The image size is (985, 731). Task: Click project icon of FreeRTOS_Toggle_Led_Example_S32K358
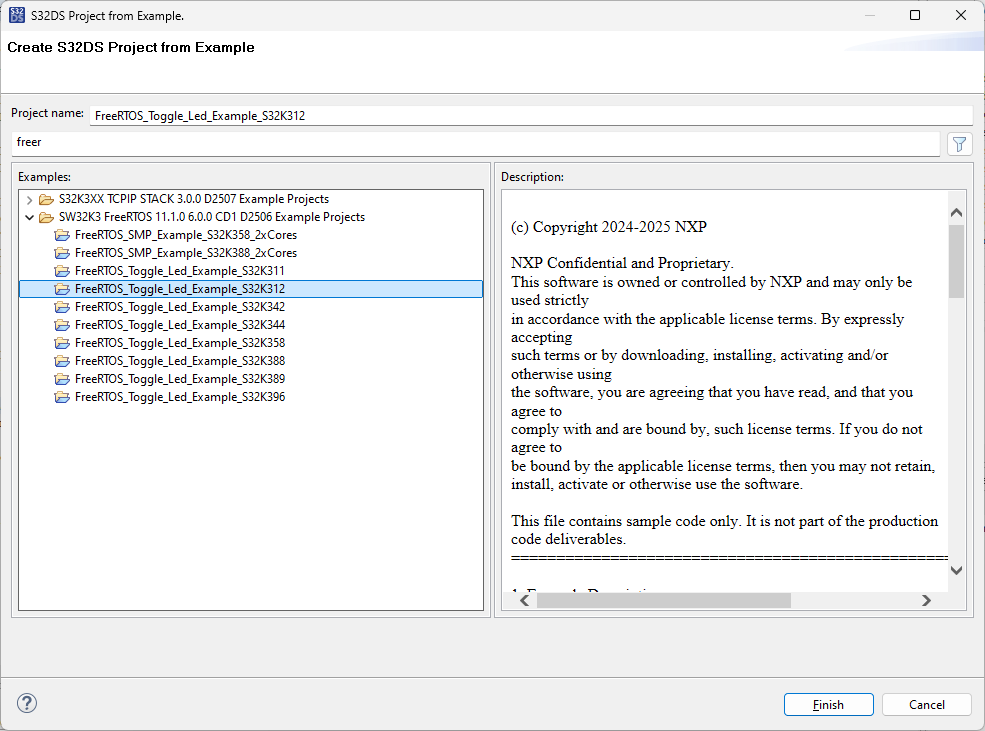[x=62, y=343]
